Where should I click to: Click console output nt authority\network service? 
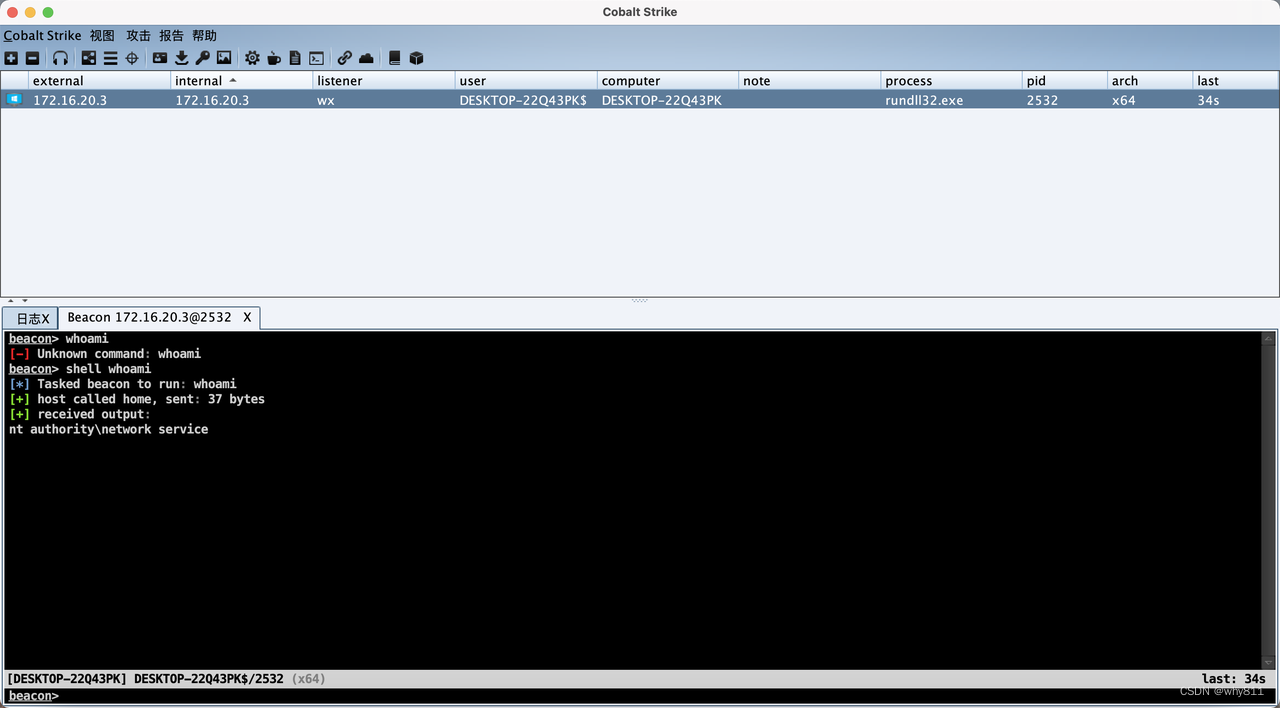(x=109, y=429)
